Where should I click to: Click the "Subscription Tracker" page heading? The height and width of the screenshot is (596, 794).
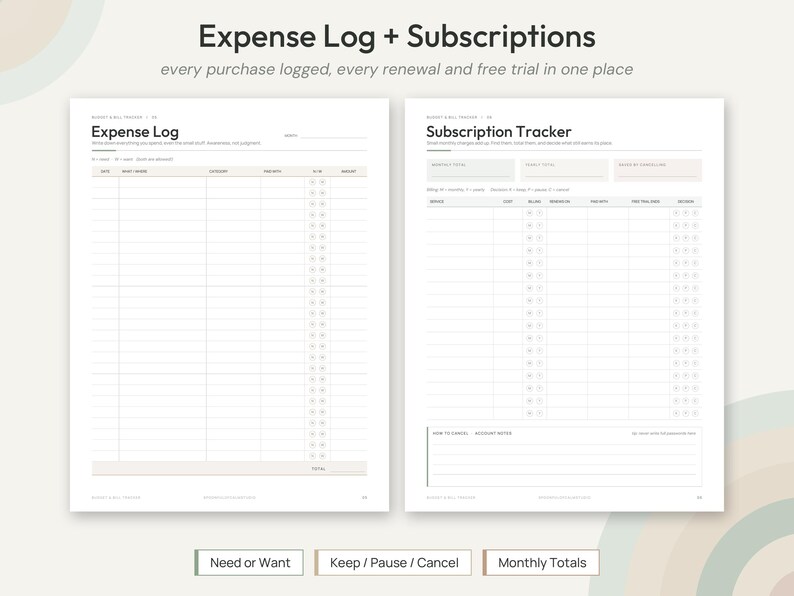(499, 132)
